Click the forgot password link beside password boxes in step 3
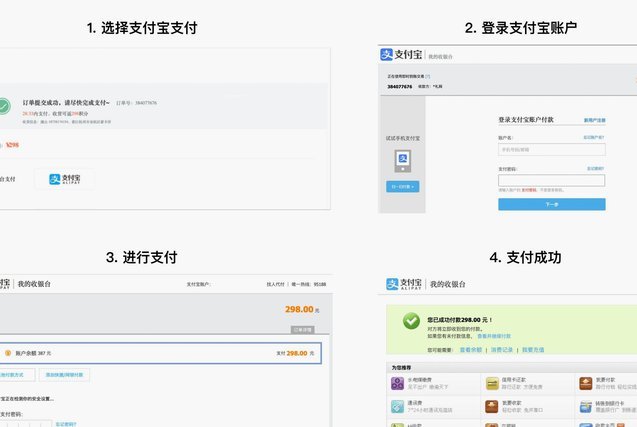Screen dimensions: 637x427 tap(66, 424)
